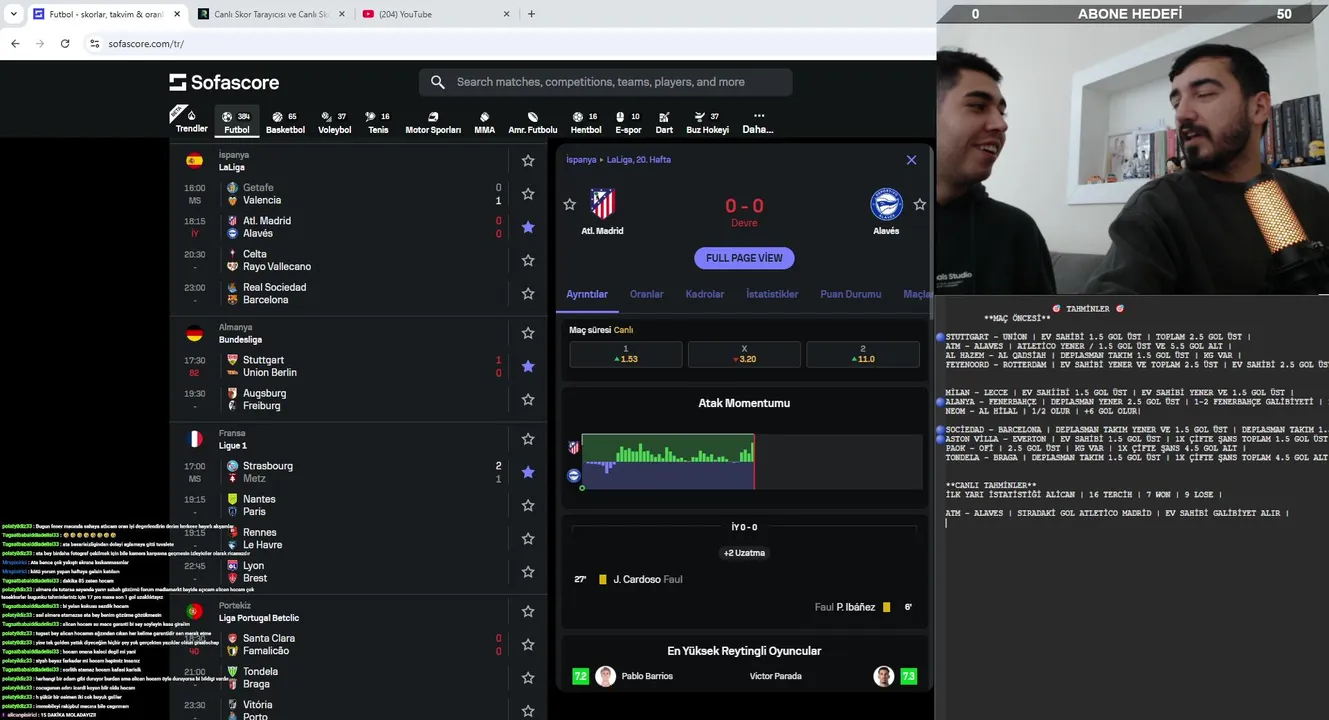The height and width of the screenshot is (720, 1329).
Task: Switch to the Puan Durumu tab
Action: pos(850,294)
